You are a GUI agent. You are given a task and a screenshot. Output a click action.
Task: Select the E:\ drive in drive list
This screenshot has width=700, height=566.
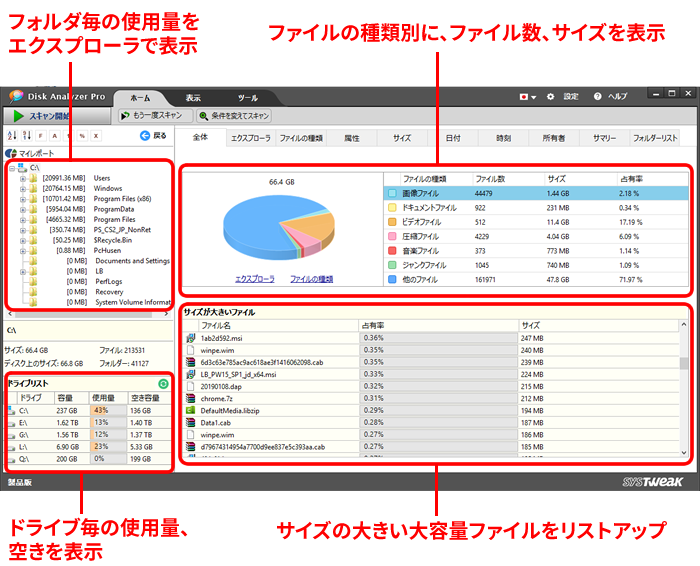coord(88,423)
